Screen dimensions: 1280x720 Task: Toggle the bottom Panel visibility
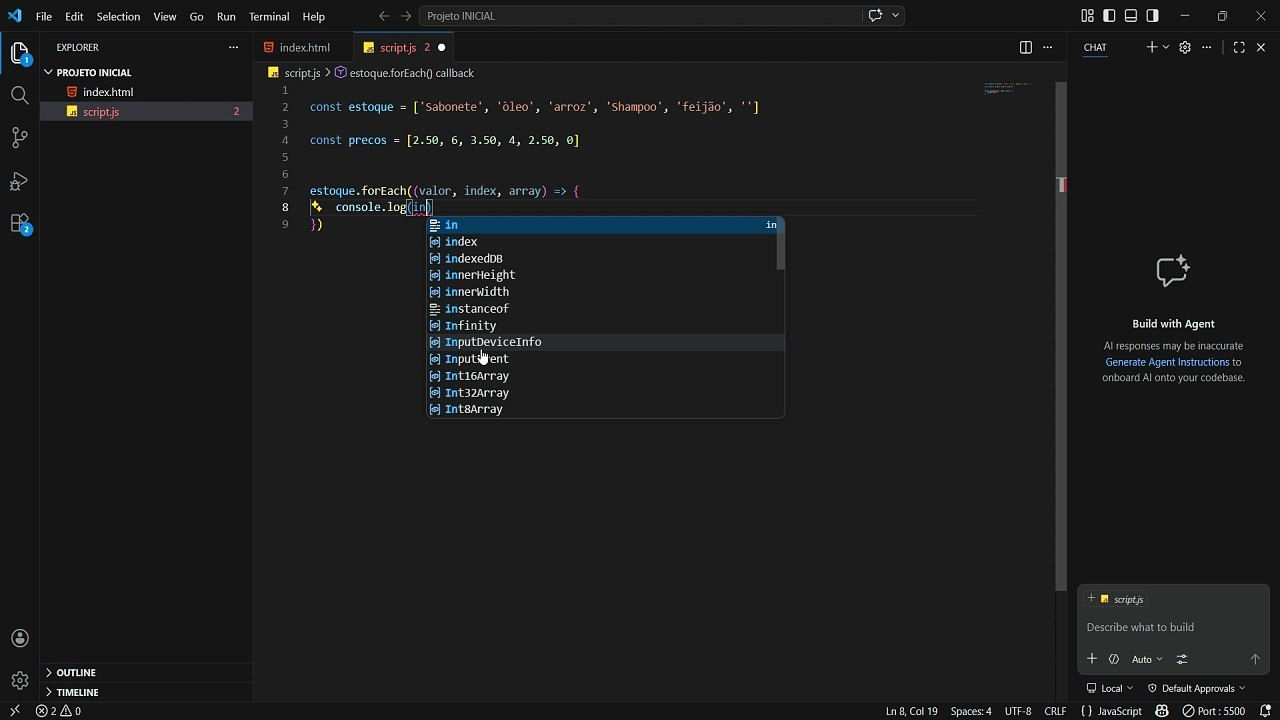point(1131,16)
